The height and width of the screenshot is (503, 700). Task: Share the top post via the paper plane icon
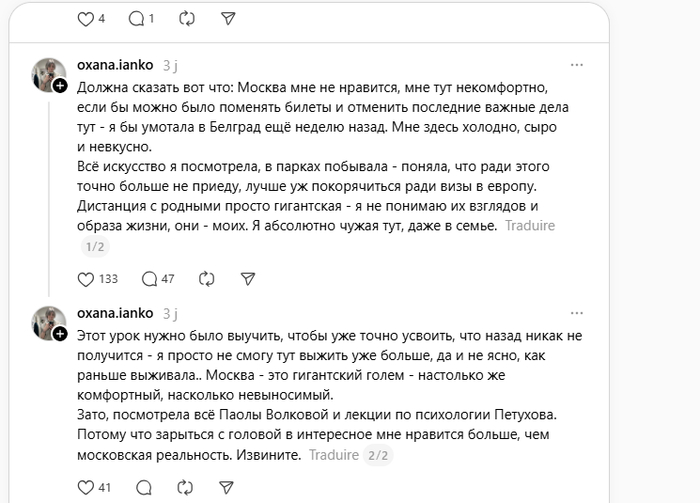coord(228,18)
